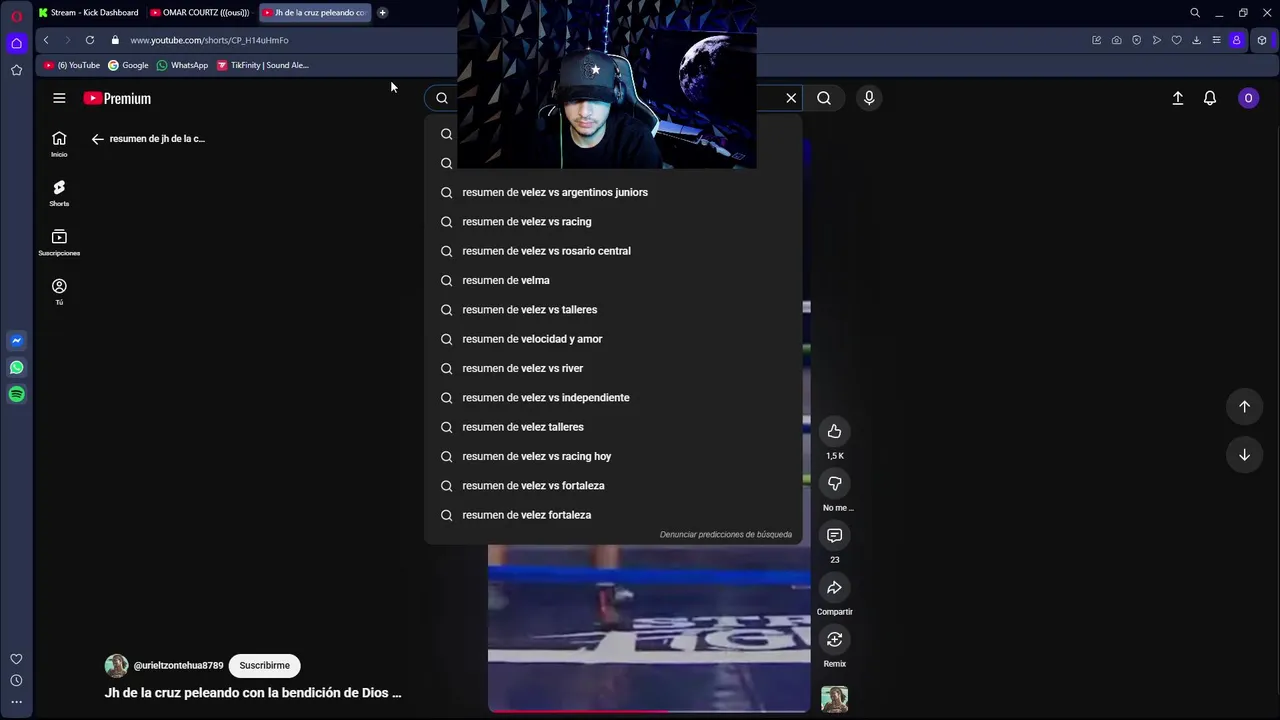Bookmark page with toolbar heart icon

tap(1177, 40)
